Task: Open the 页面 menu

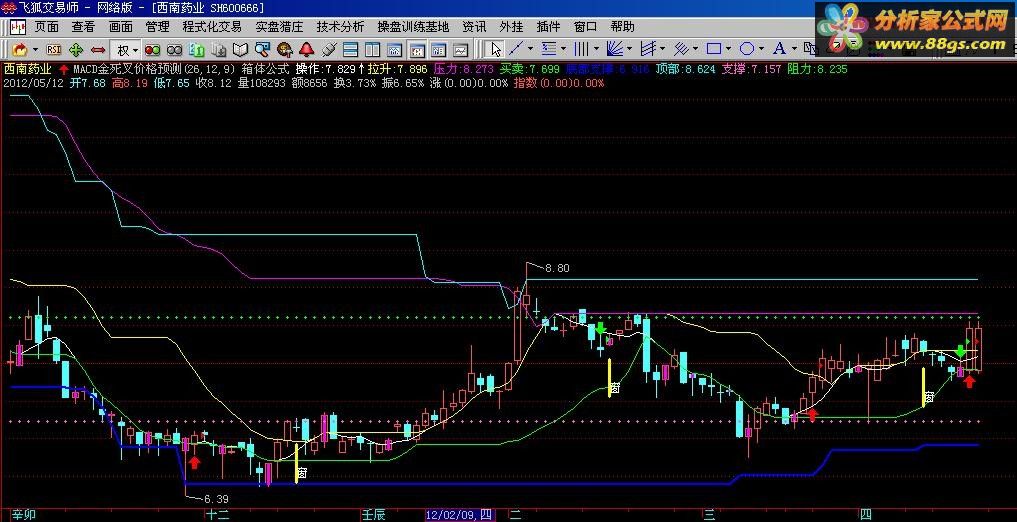Action: point(47,27)
